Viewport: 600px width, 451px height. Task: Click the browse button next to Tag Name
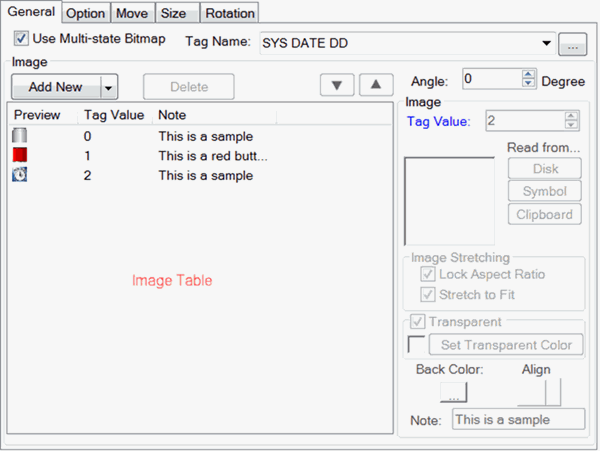[571, 43]
